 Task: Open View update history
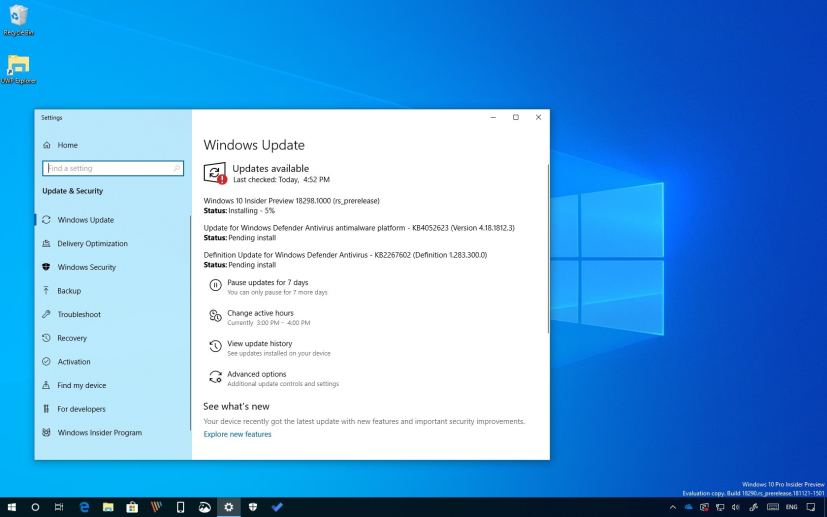pos(259,344)
